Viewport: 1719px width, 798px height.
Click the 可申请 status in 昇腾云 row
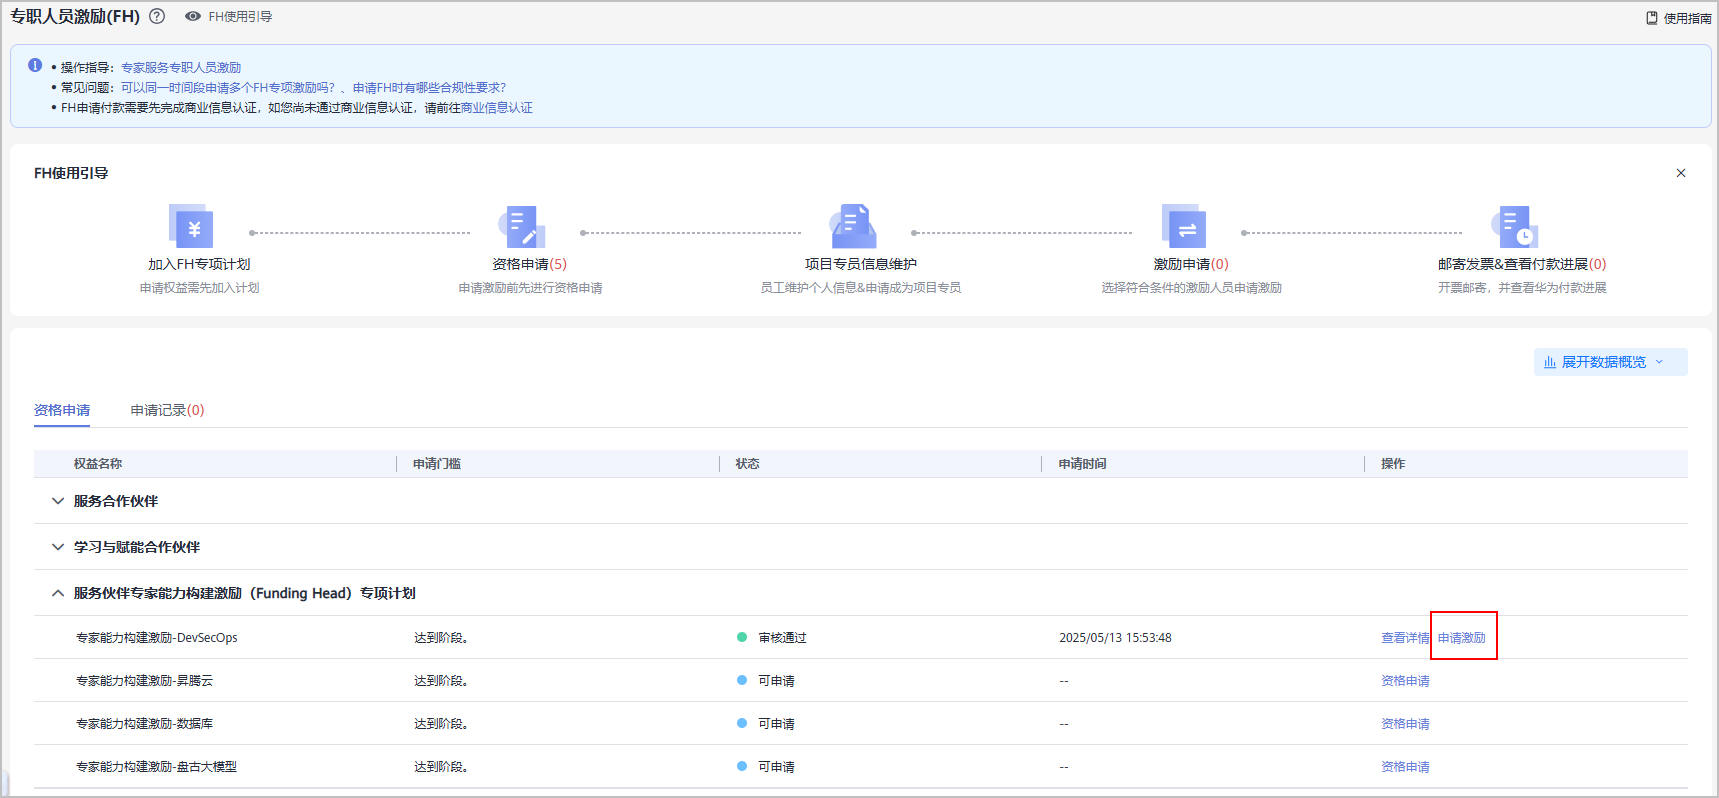[x=776, y=681]
